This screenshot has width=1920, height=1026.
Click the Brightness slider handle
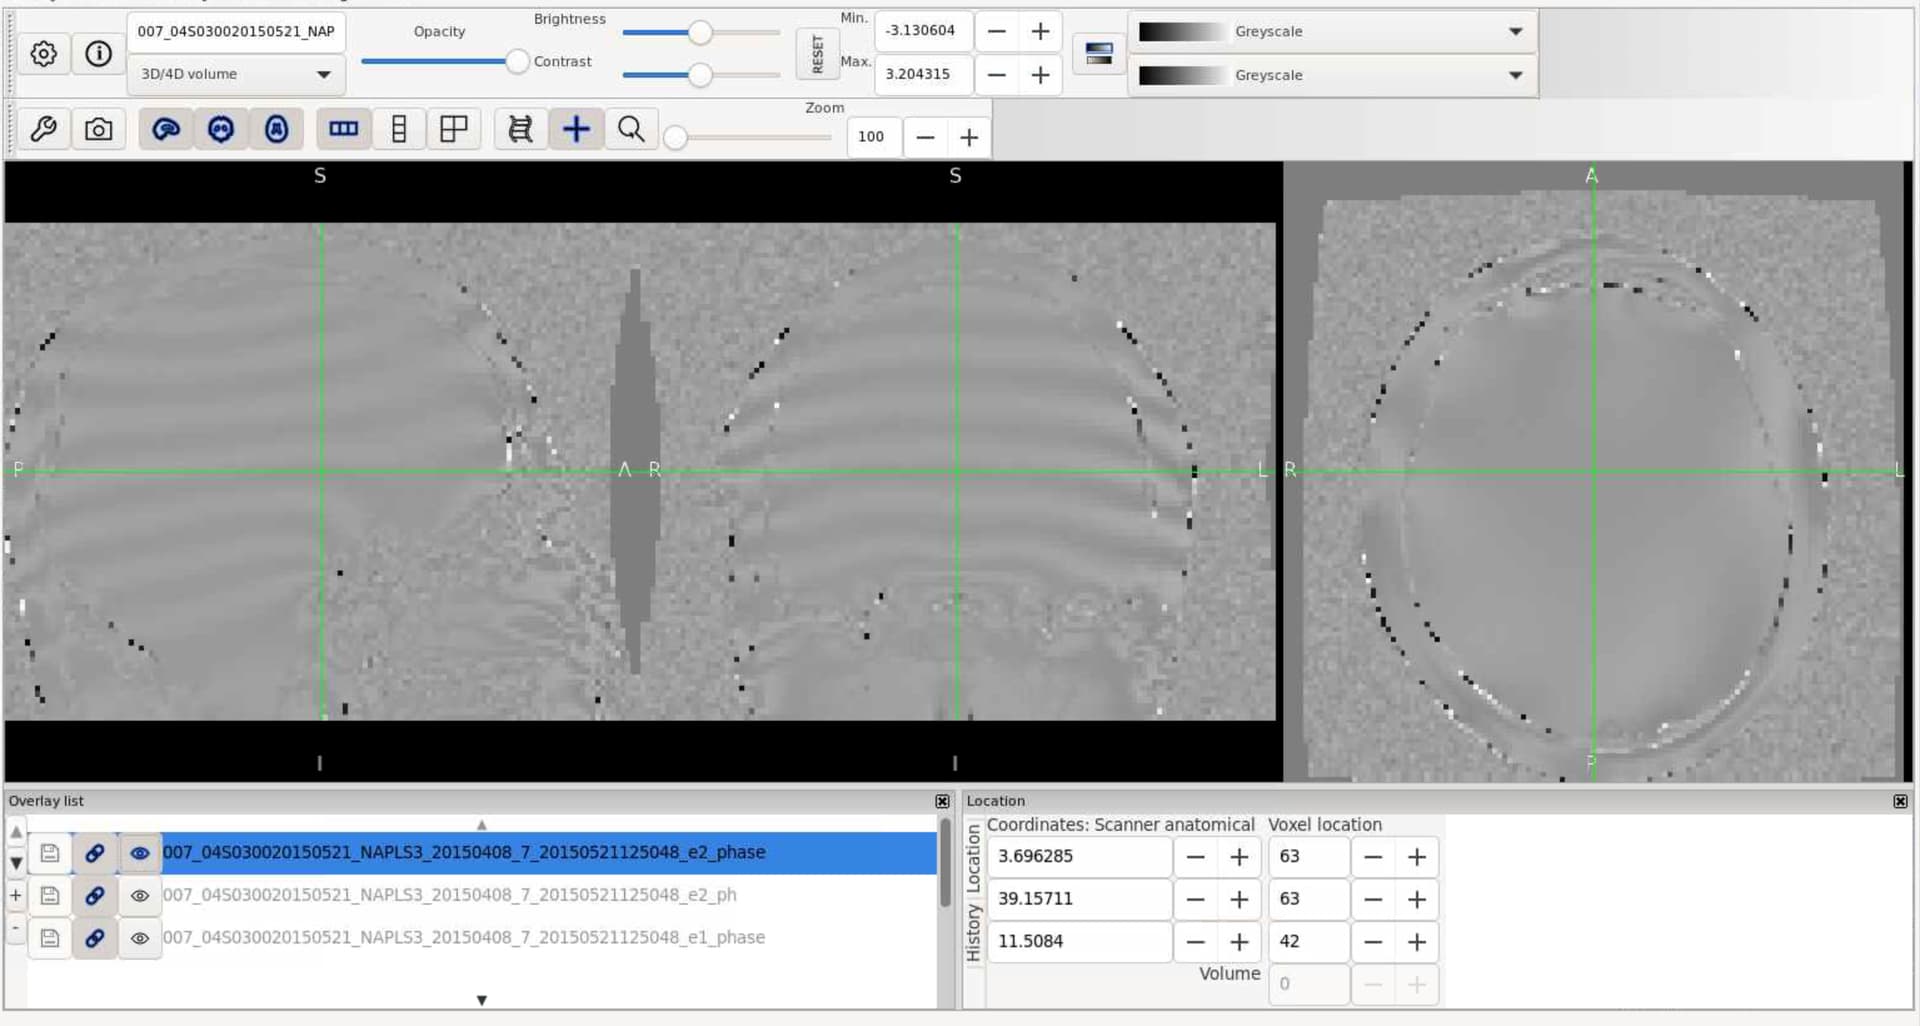pos(700,33)
